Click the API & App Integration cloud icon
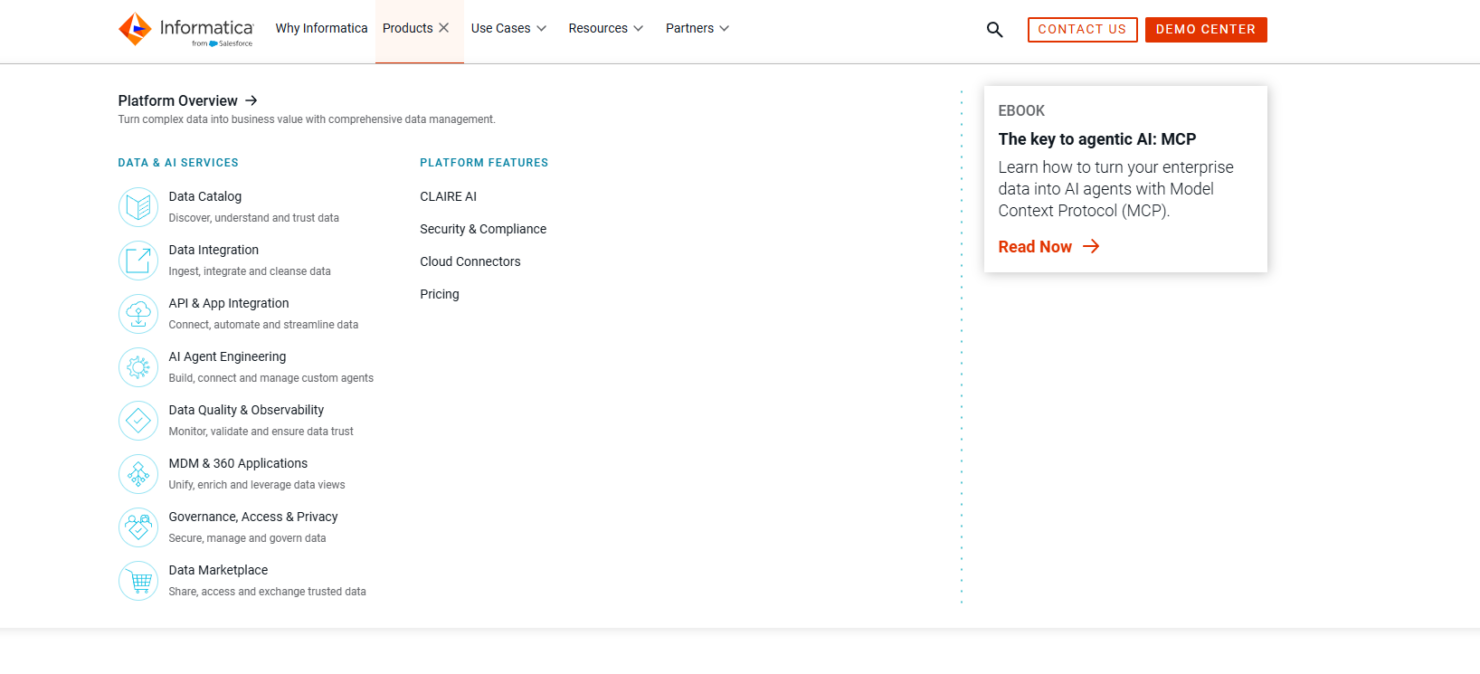The width and height of the screenshot is (1480, 674). coord(138,314)
